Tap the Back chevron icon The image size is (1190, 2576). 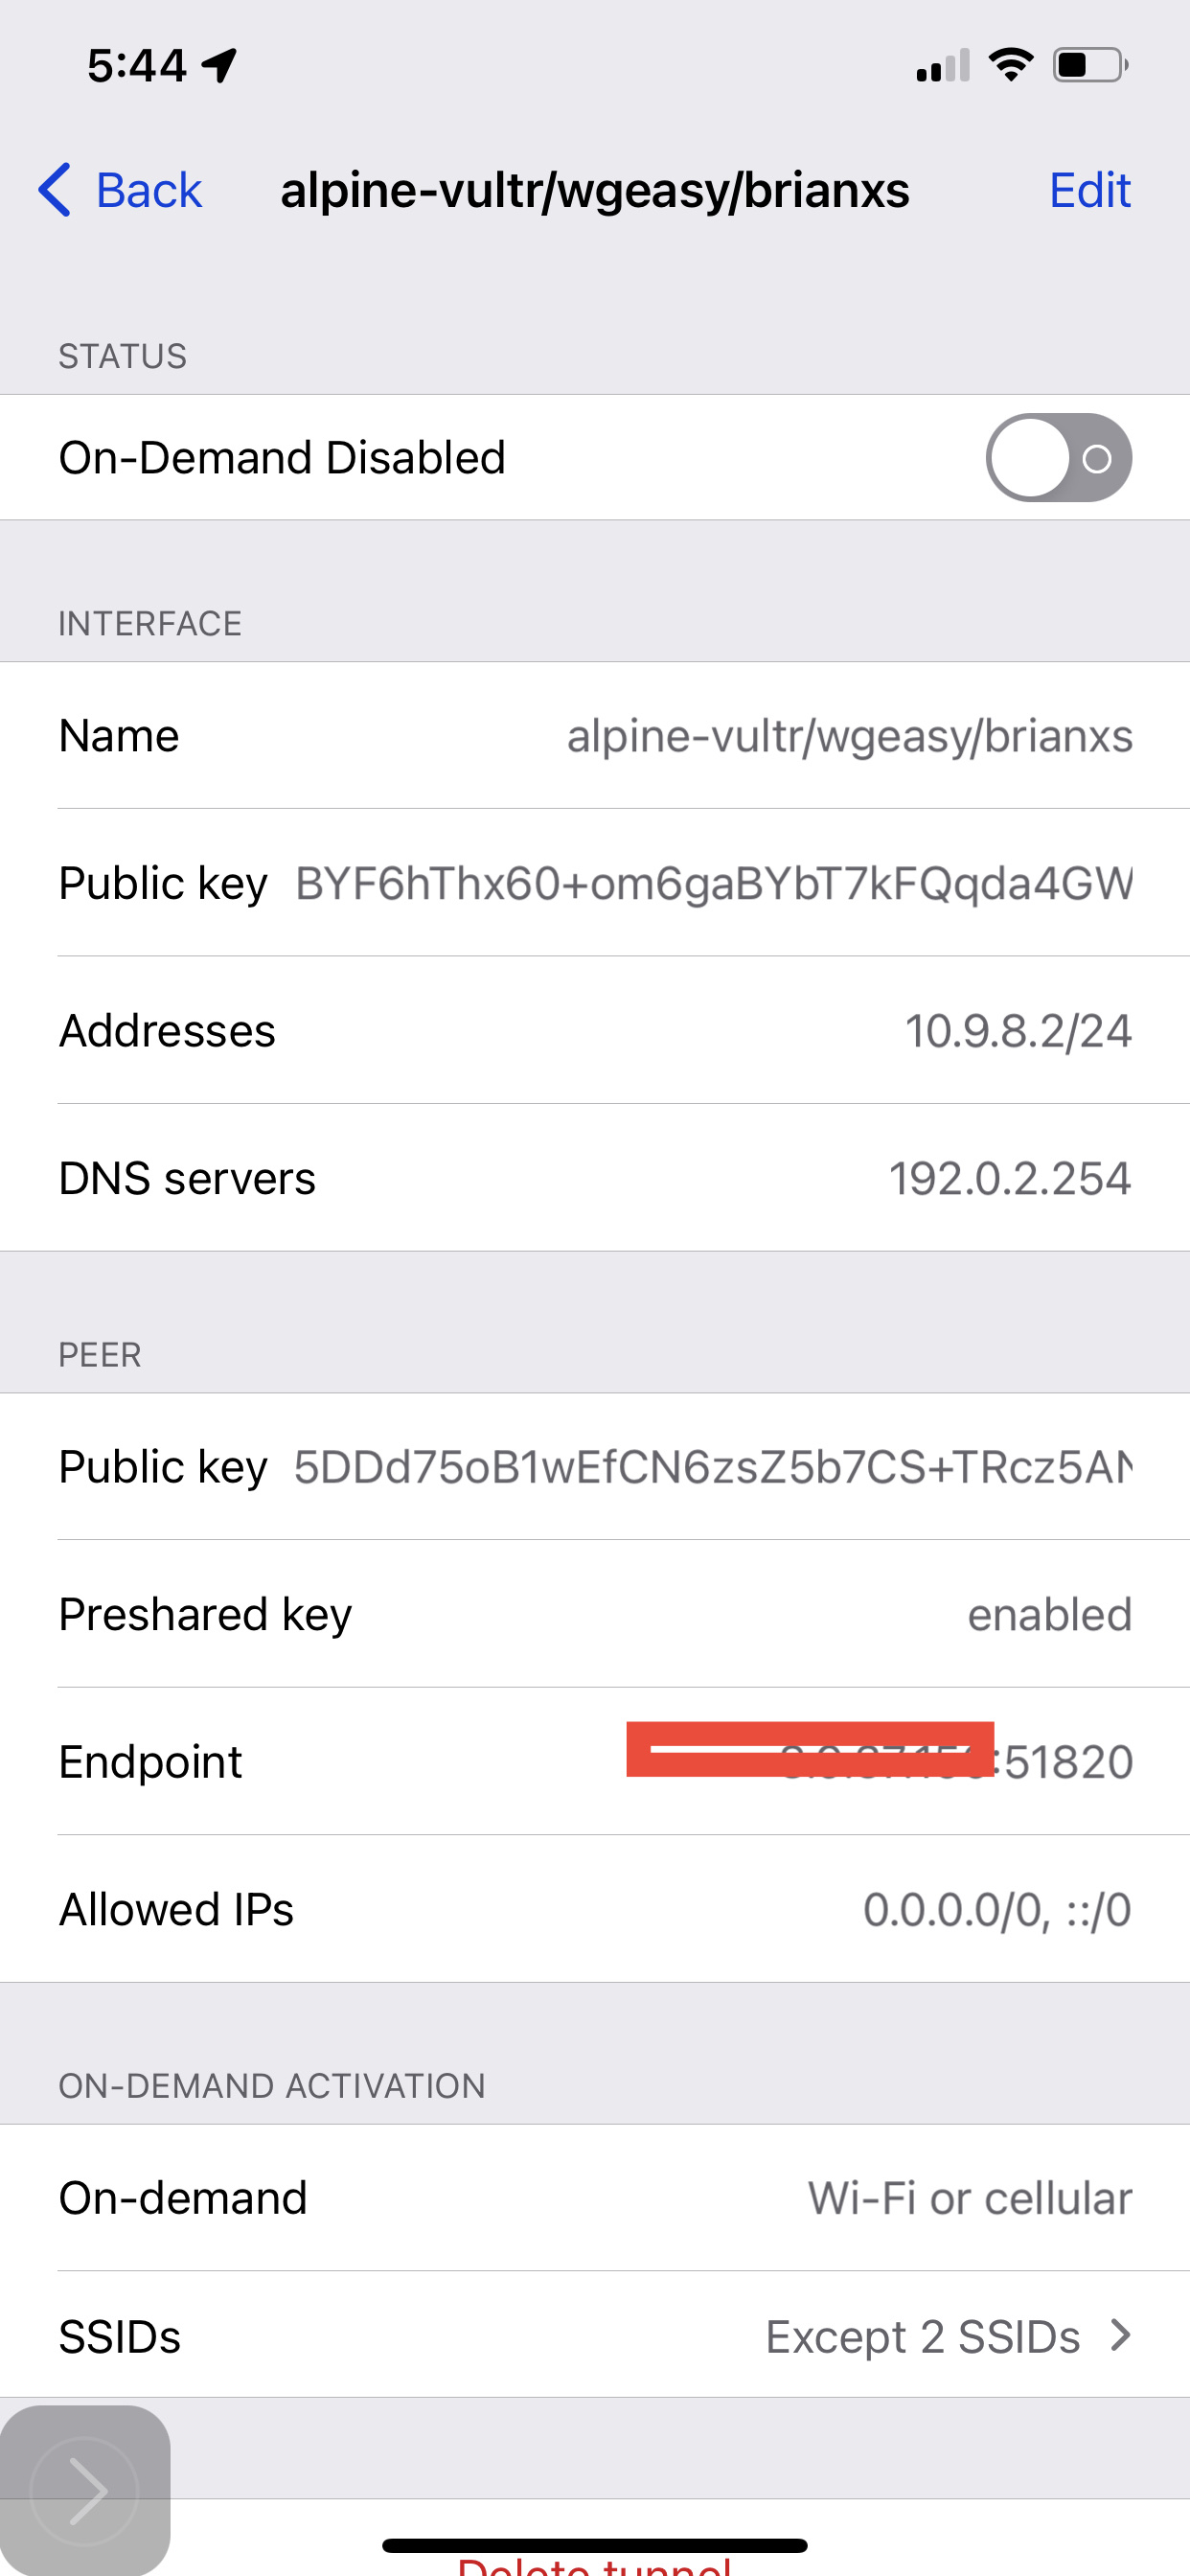coord(52,190)
